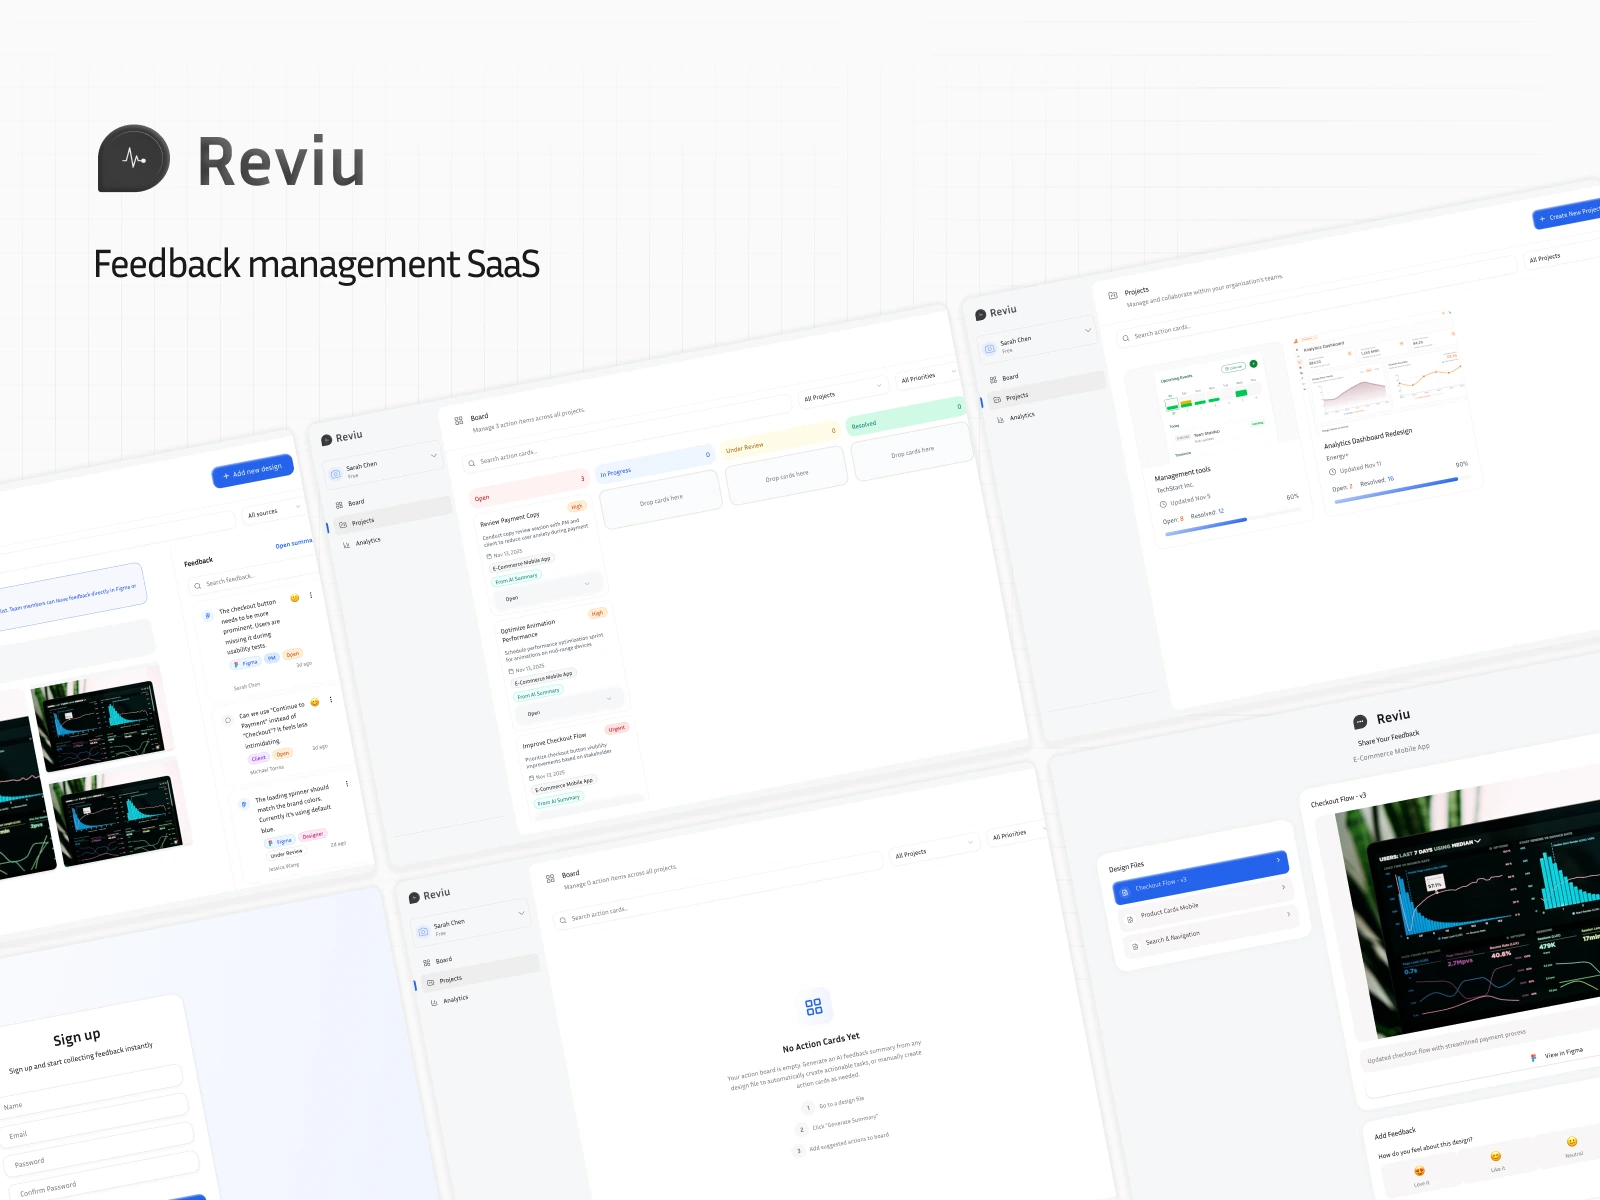
Task: Open All Projects dropdown in action-cards board
Action: pyautogui.click(x=844, y=392)
